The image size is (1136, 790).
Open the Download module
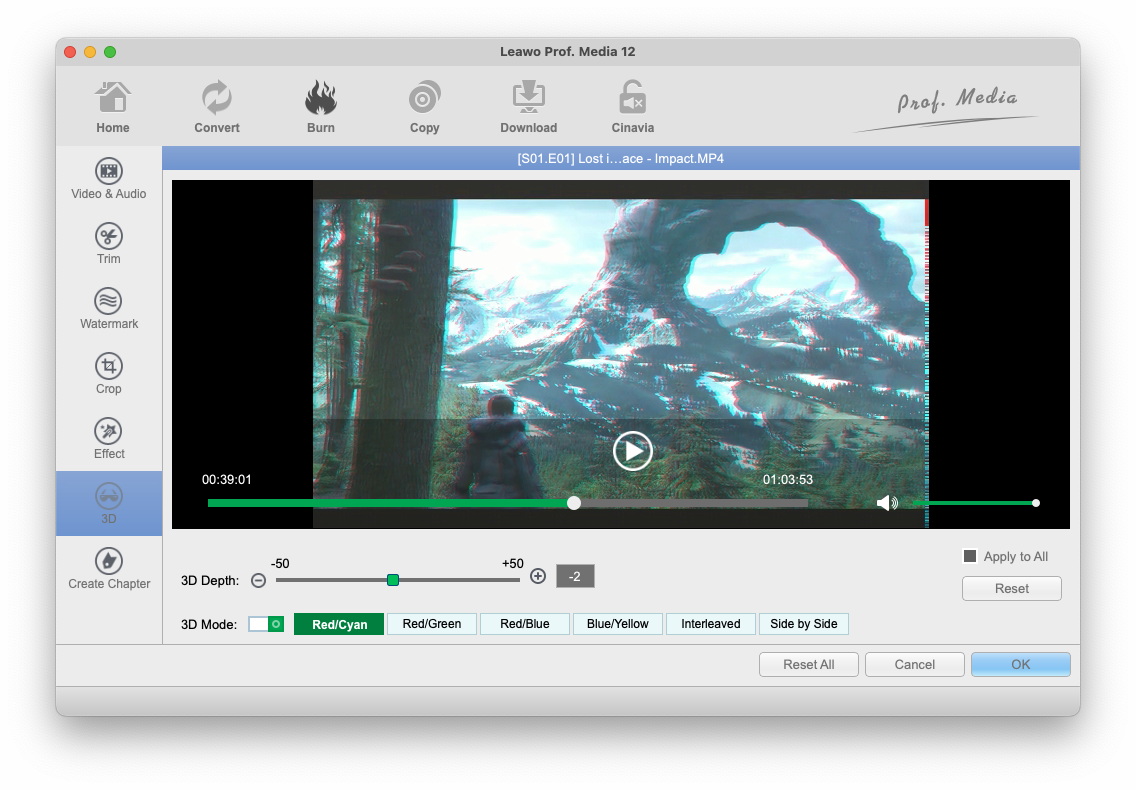(529, 108)
